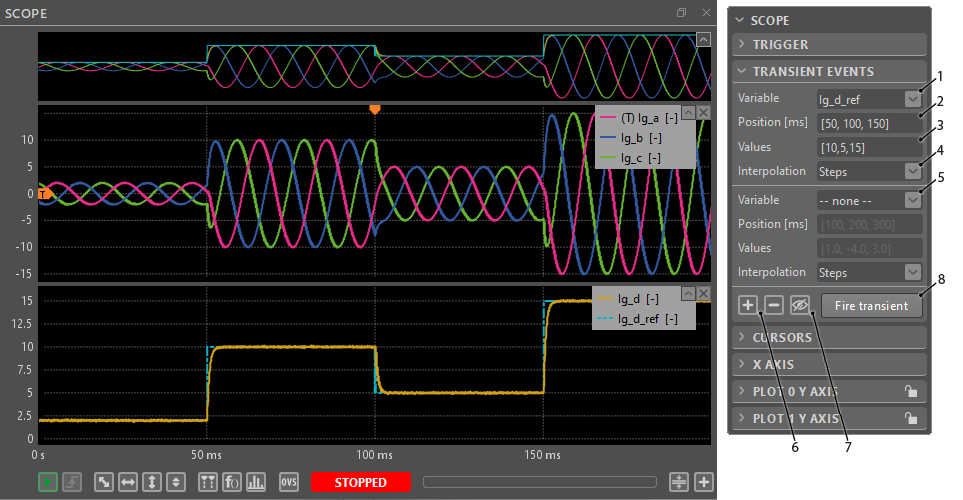
Task: Start scope acquisition with the green play button
Action: (48, 482)
